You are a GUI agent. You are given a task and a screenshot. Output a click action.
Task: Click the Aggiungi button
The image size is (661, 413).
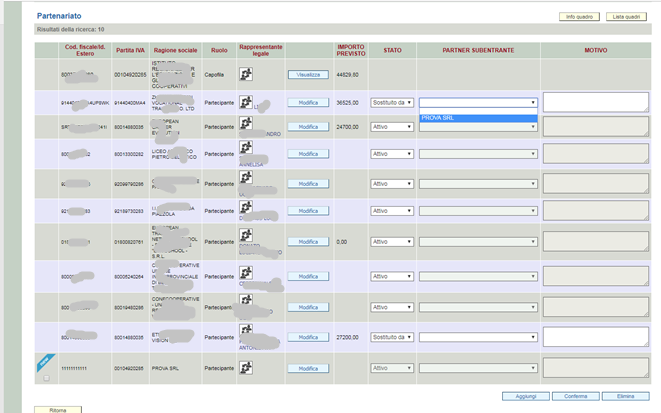pyautogui.click(x=525, y=396)
